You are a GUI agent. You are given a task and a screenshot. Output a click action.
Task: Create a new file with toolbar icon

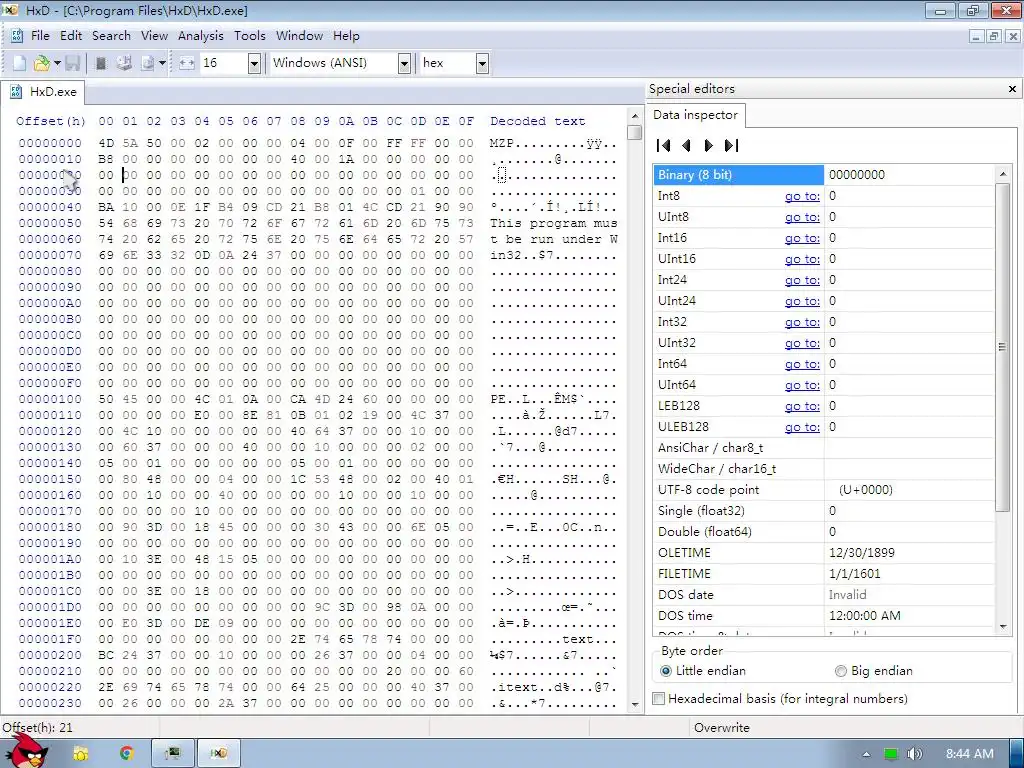tap(20, 63)
